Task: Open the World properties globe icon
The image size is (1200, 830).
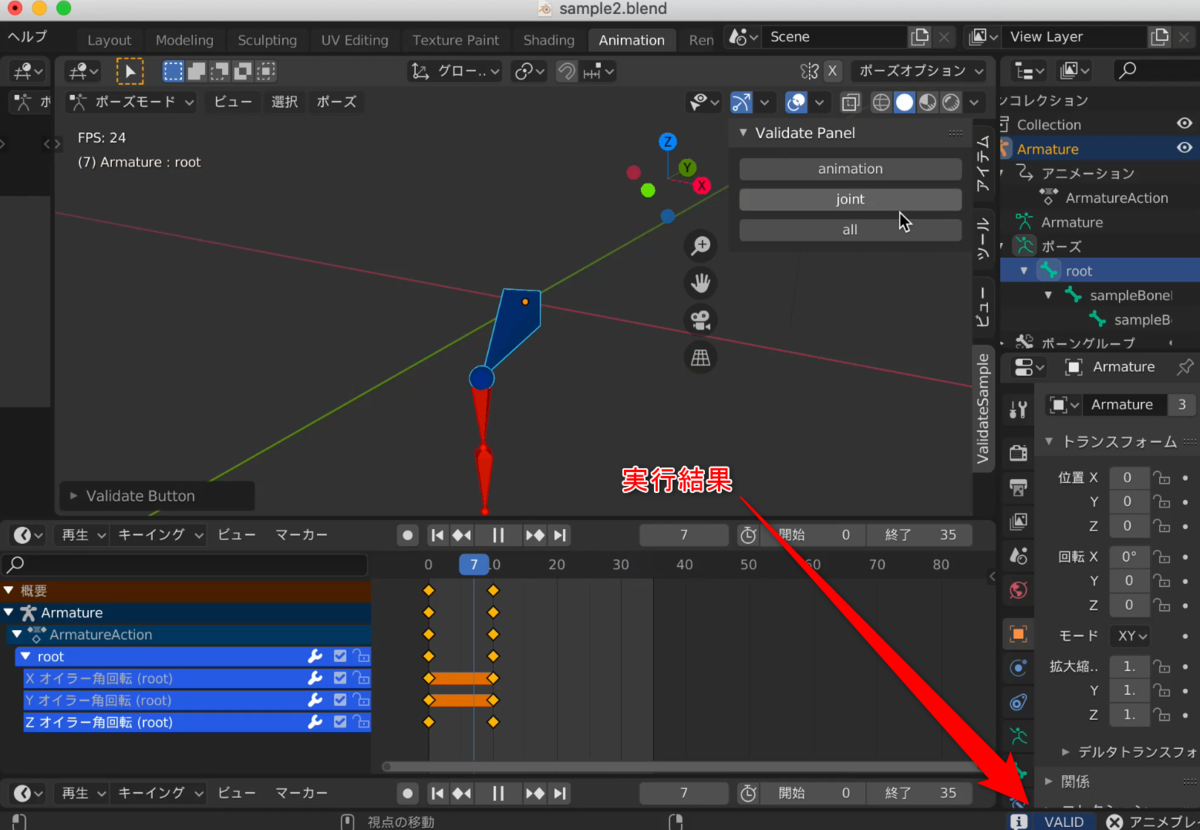Action: (x=1018, y=590)
